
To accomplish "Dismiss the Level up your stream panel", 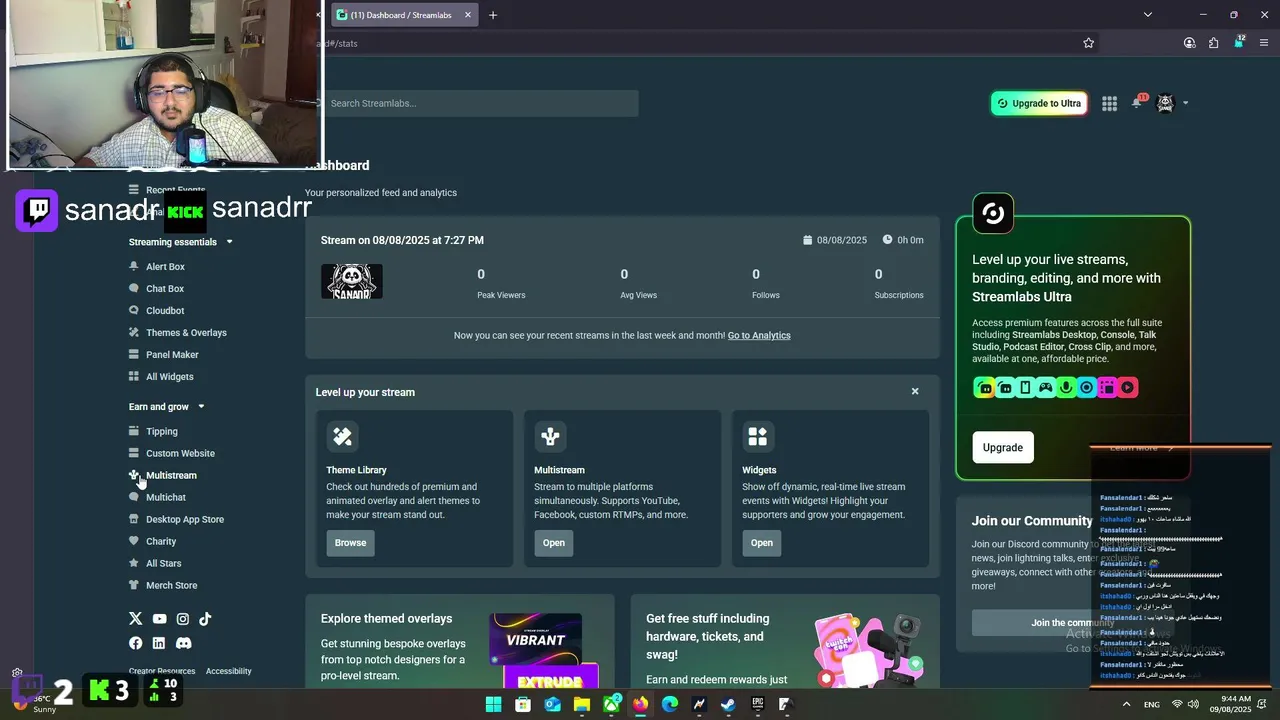I will (x=915, y=391).
